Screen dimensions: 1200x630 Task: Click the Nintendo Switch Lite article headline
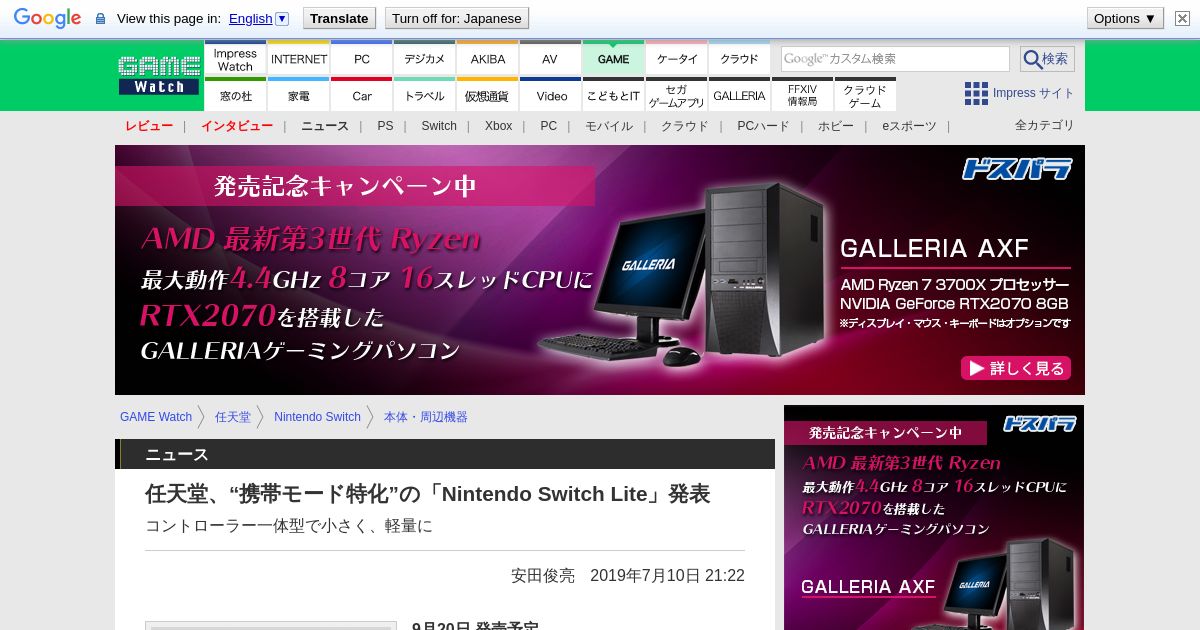428,494
